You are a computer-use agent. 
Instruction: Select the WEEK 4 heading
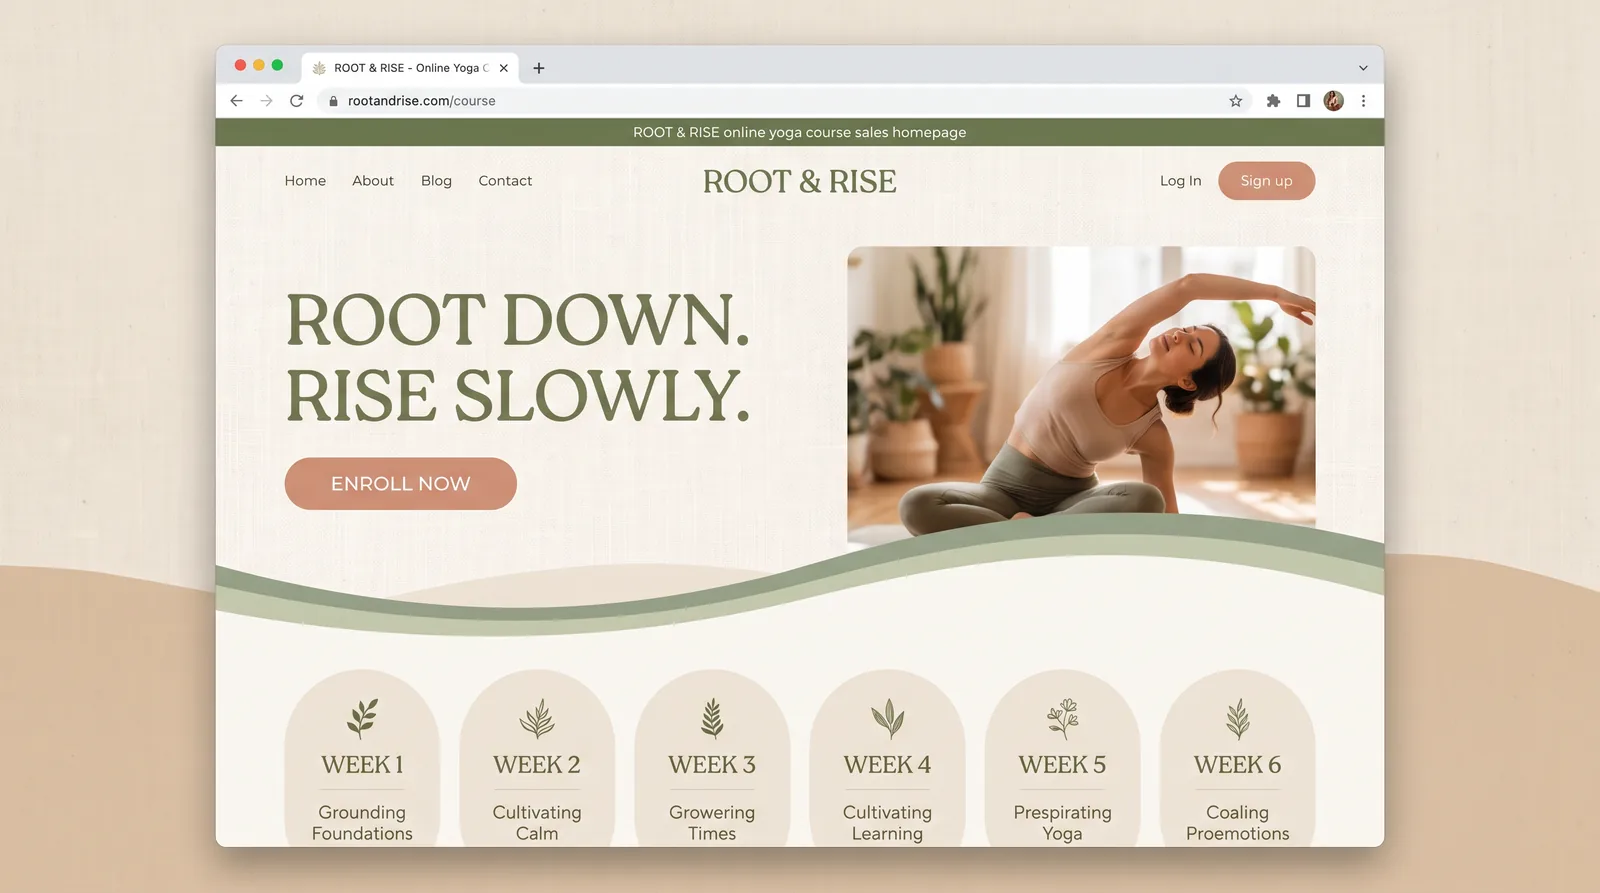(x=887, y=765)
